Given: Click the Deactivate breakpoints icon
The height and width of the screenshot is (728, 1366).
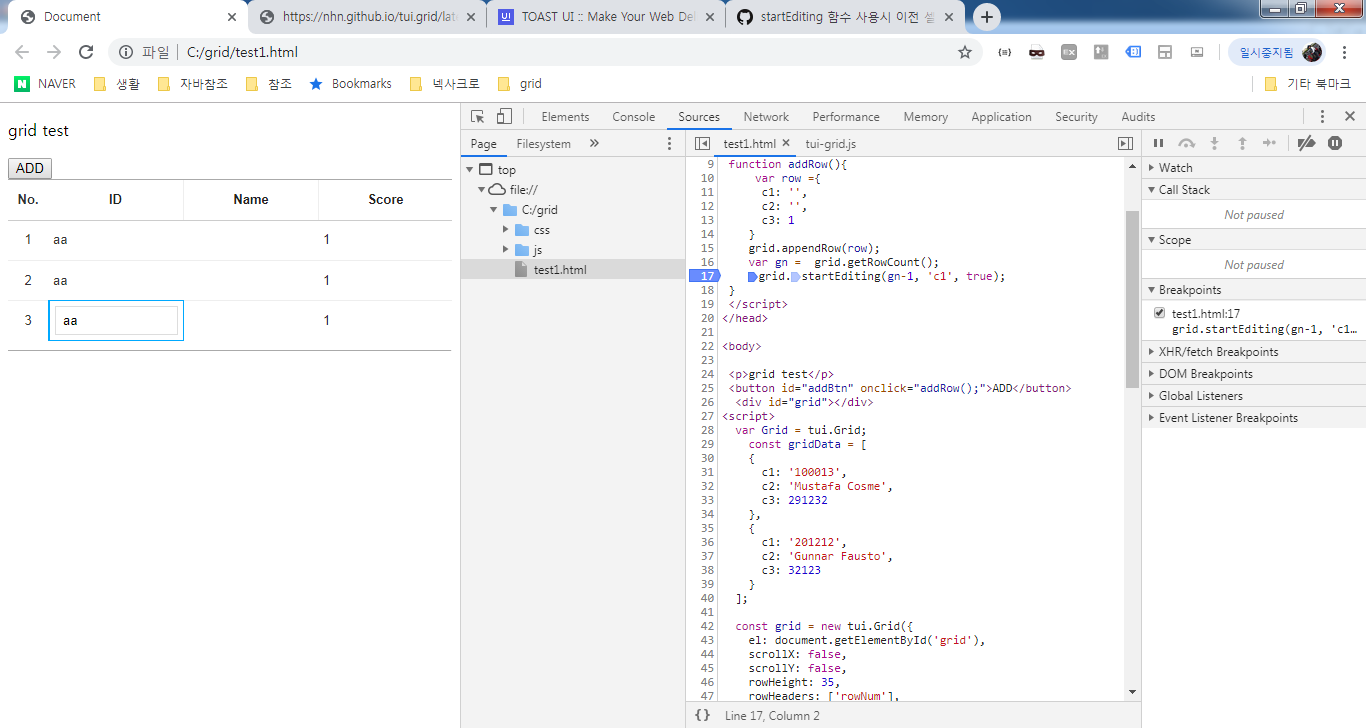Looking at the screenshot, I should pos(1306,143).
